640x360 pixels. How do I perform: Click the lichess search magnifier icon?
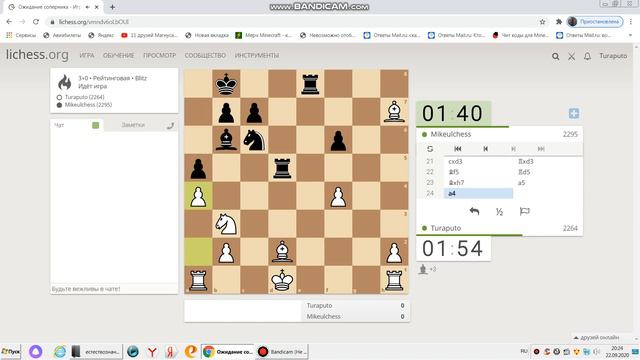click(556, 56)
